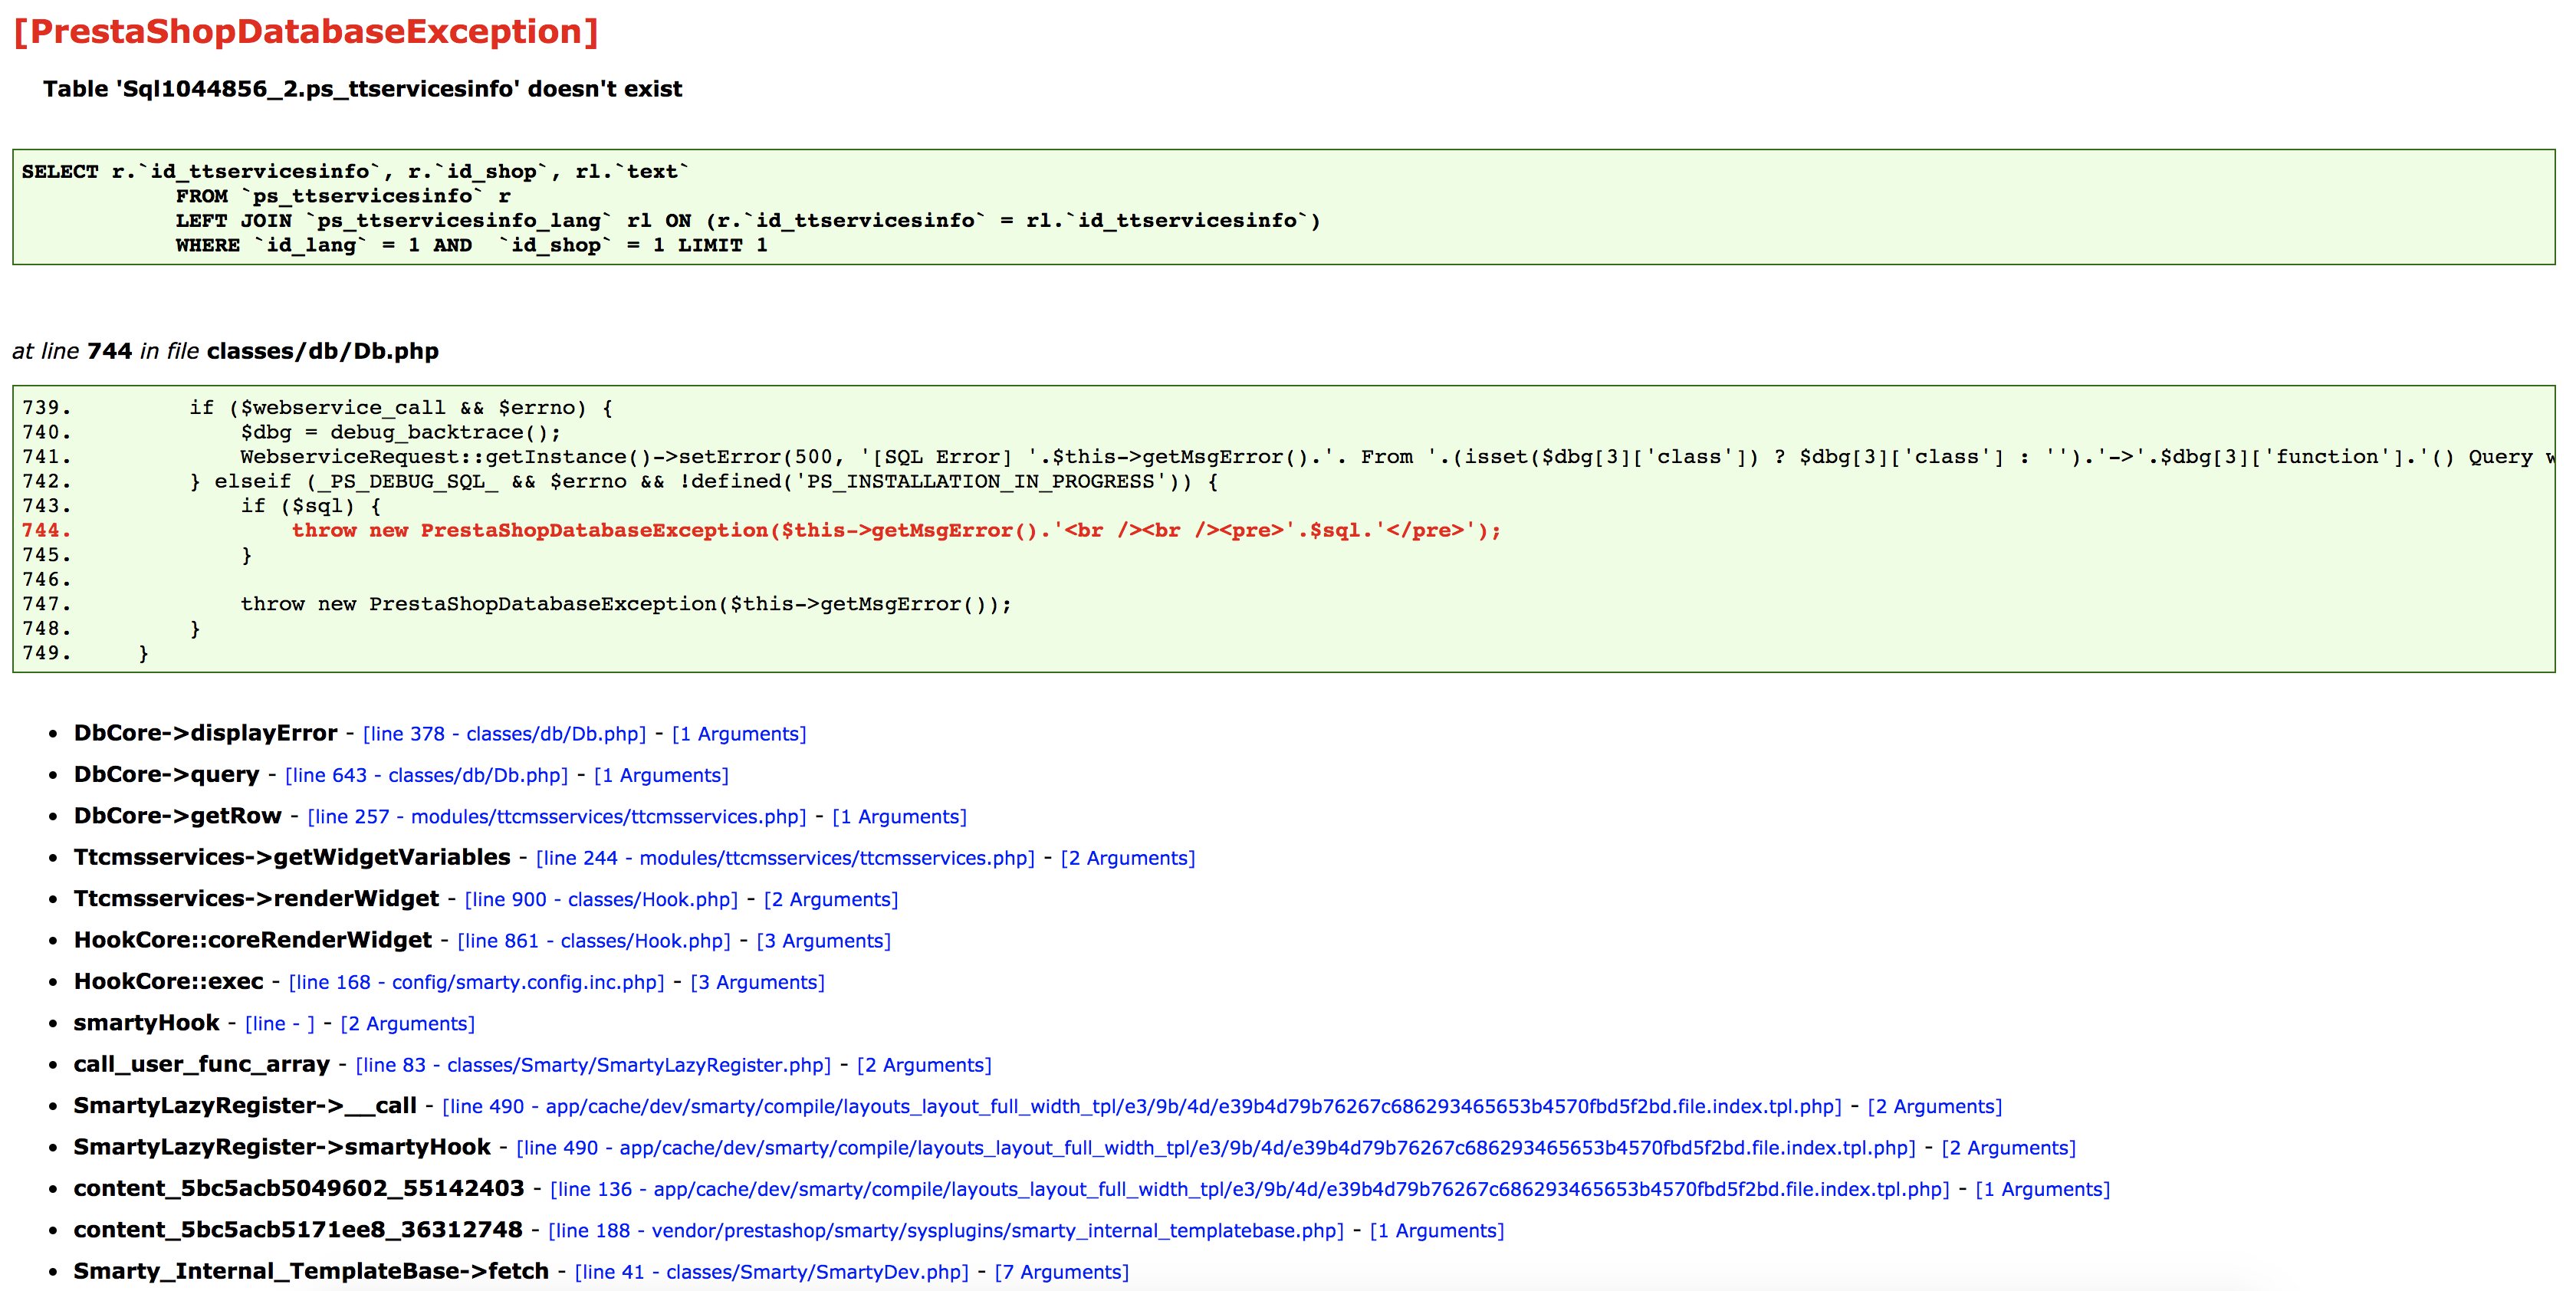Image resolution: width=2576 pixels, height=1291 pixels.
Task: Expand DbCore->displayError 1 Arguments
Action: pos(739,734)
